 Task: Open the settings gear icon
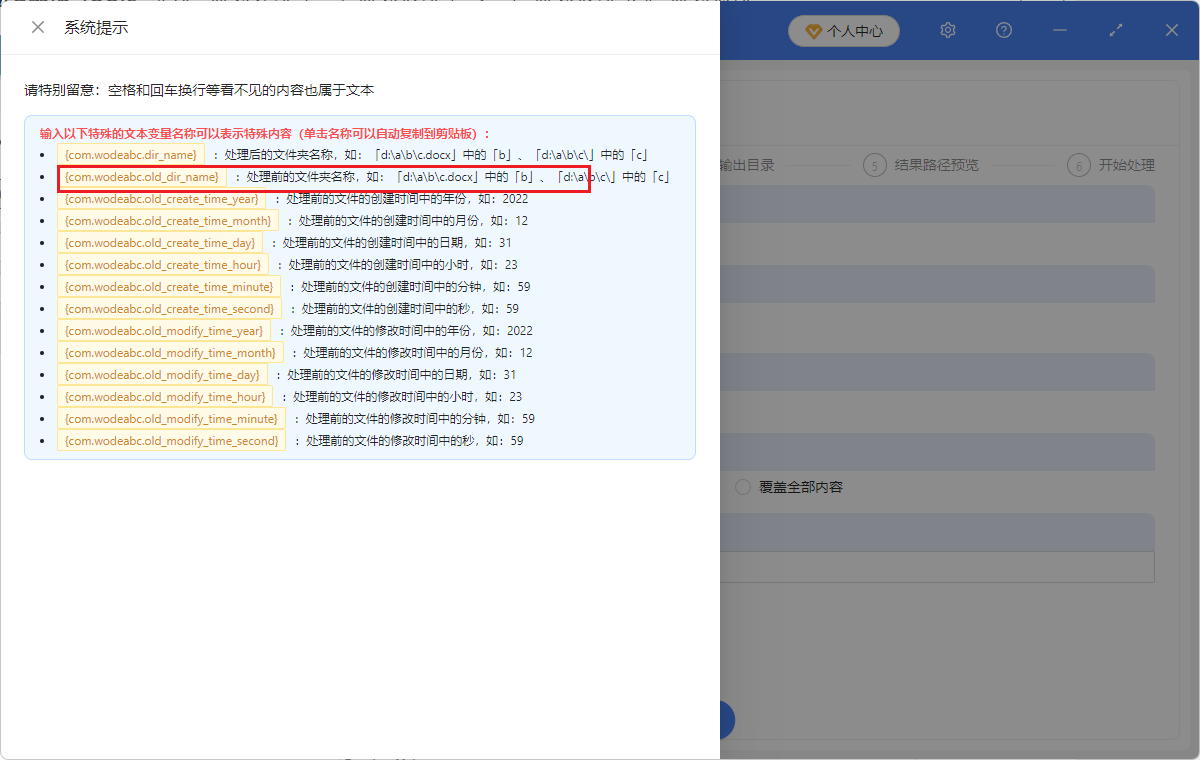947,30
